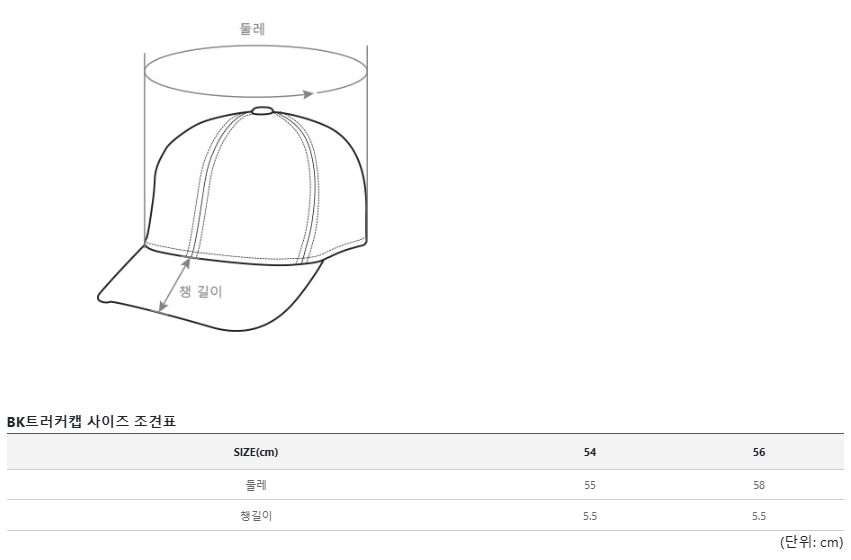Click the 둘레 label above the cap
851x560 pixels.
[x=252, y=29]
